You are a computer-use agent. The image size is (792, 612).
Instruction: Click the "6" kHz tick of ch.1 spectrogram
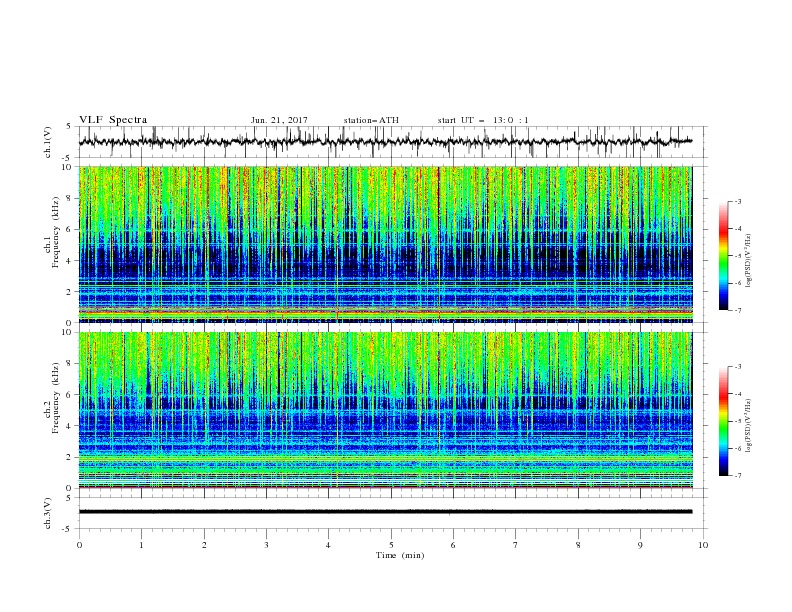pos(70,229)
